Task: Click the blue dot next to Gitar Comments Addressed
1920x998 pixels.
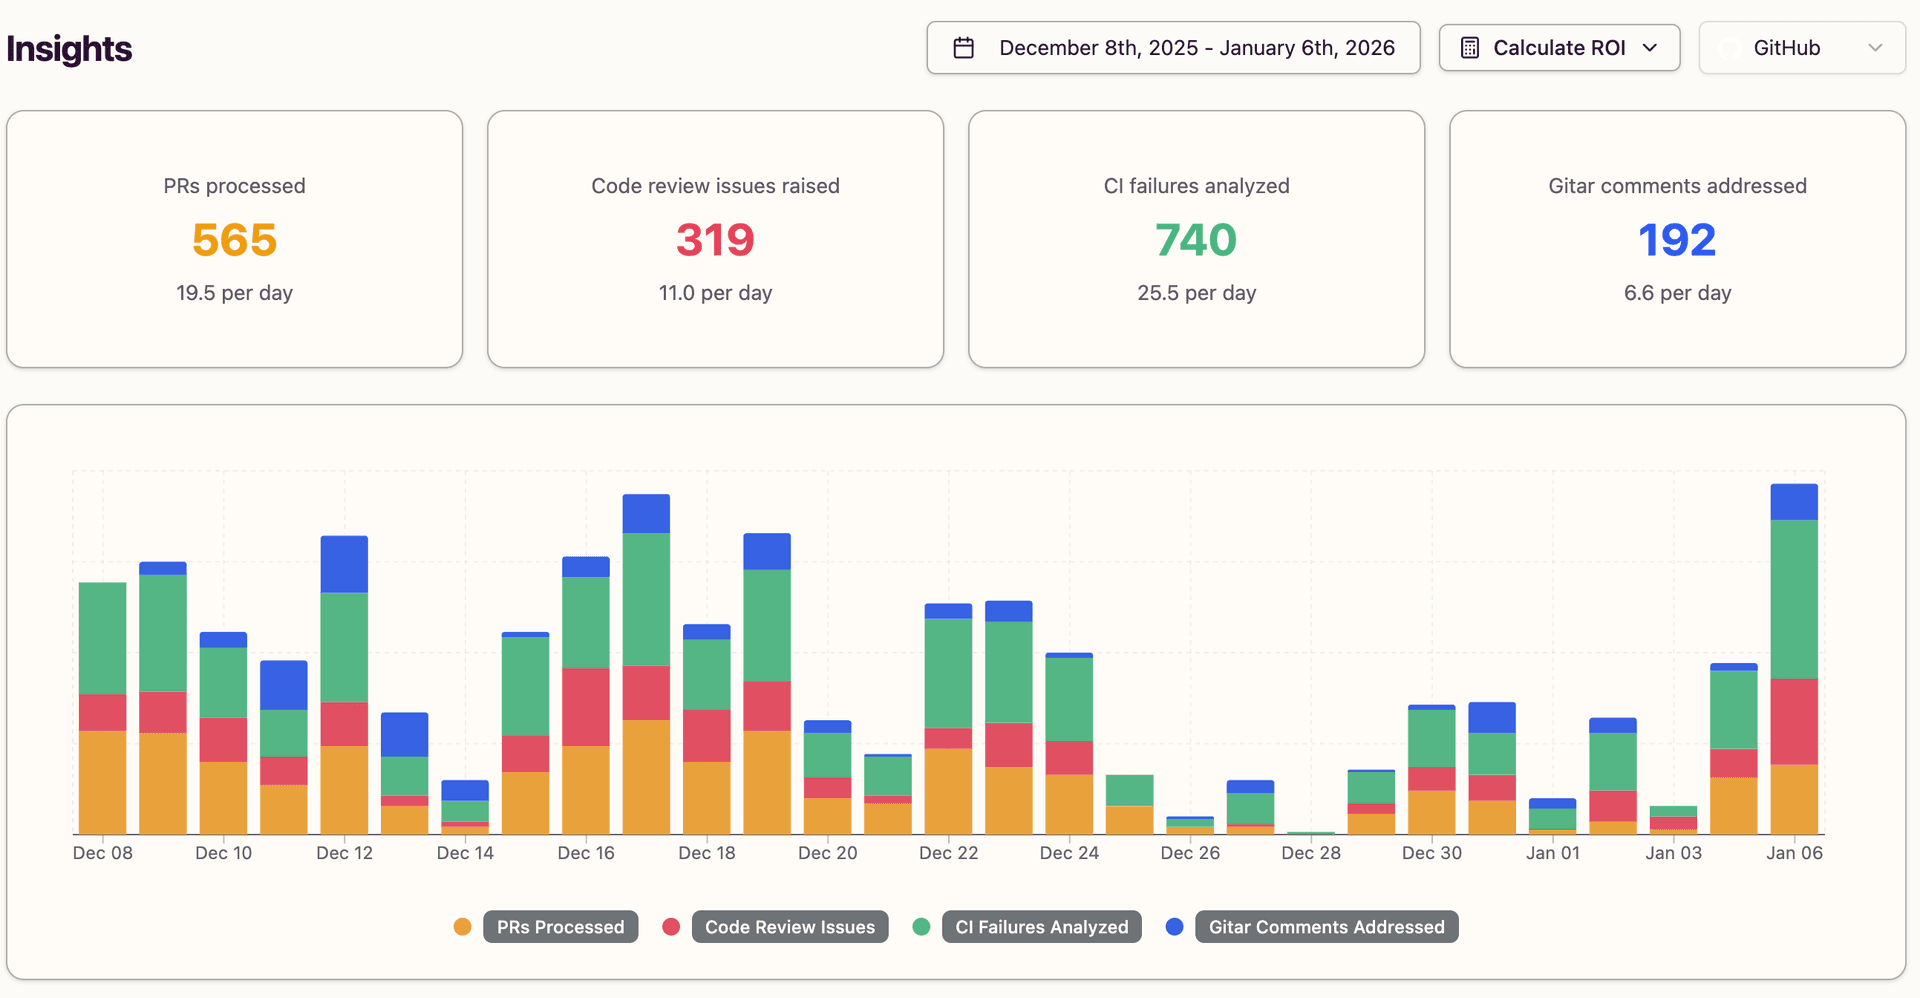Action: pyautogui.click(x=1174, y=927)
